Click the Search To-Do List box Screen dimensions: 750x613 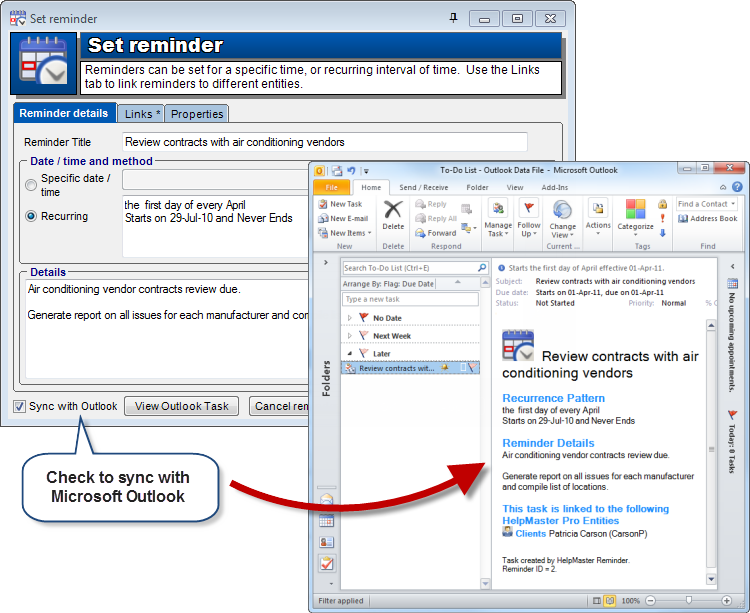click(410, 268)
